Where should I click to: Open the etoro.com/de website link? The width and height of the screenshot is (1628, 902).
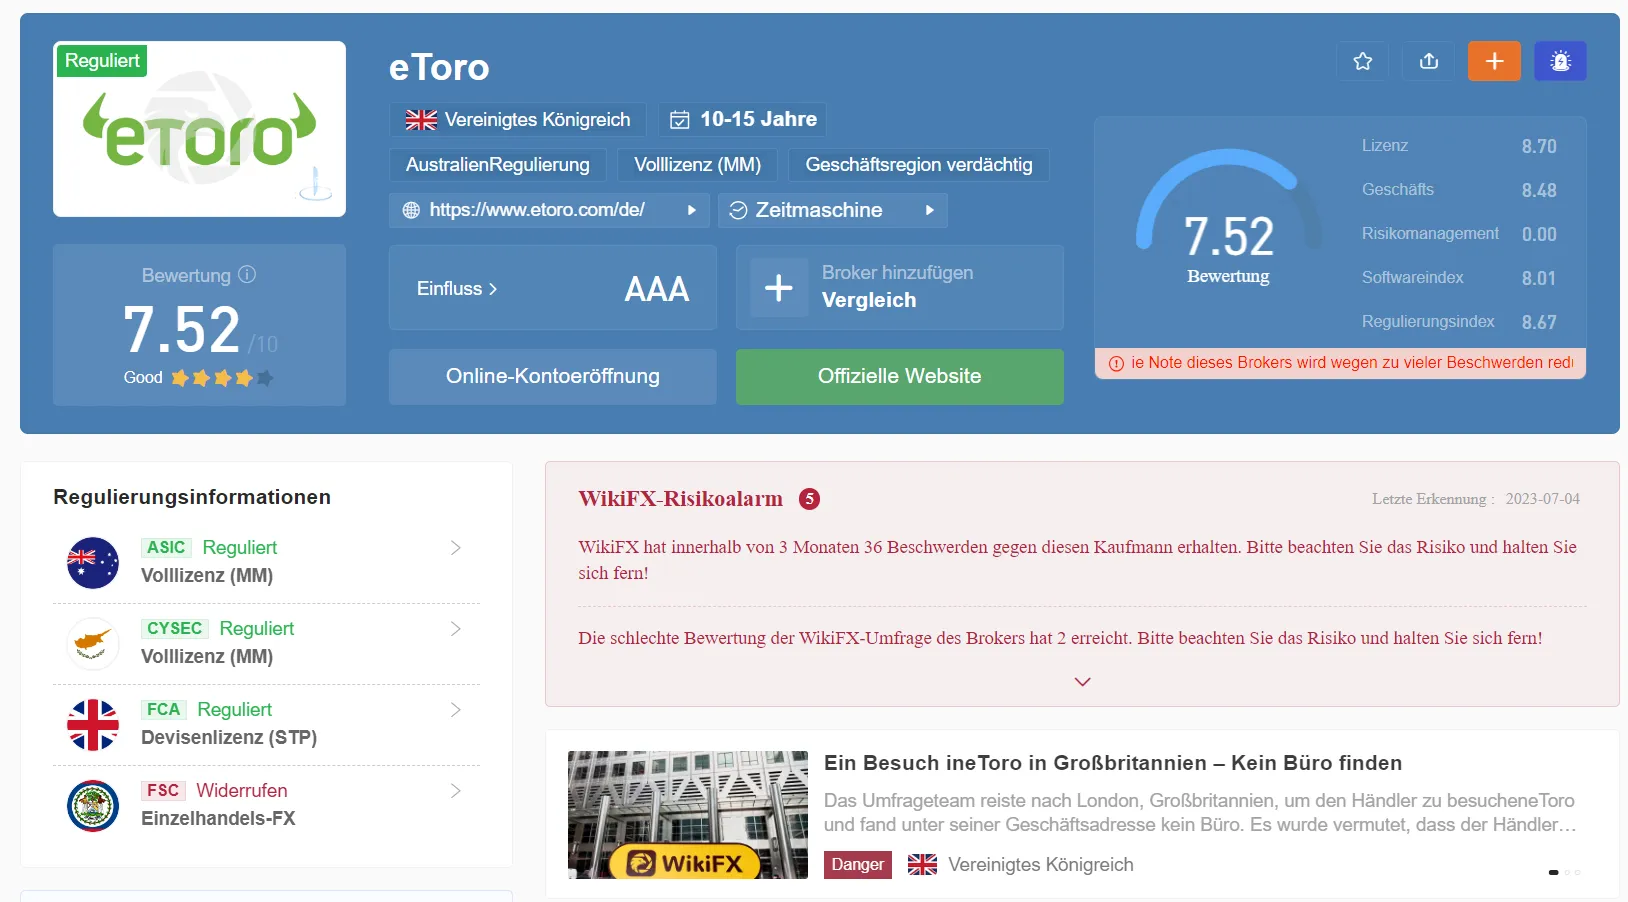pos(537,210)
